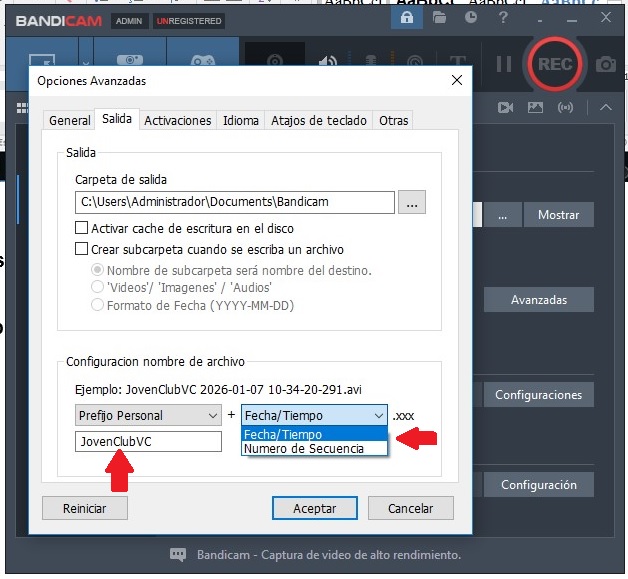Screen dimensions: 628x579
Task: Click the … browse button beside Mostrar
Action: pos(503,215)
